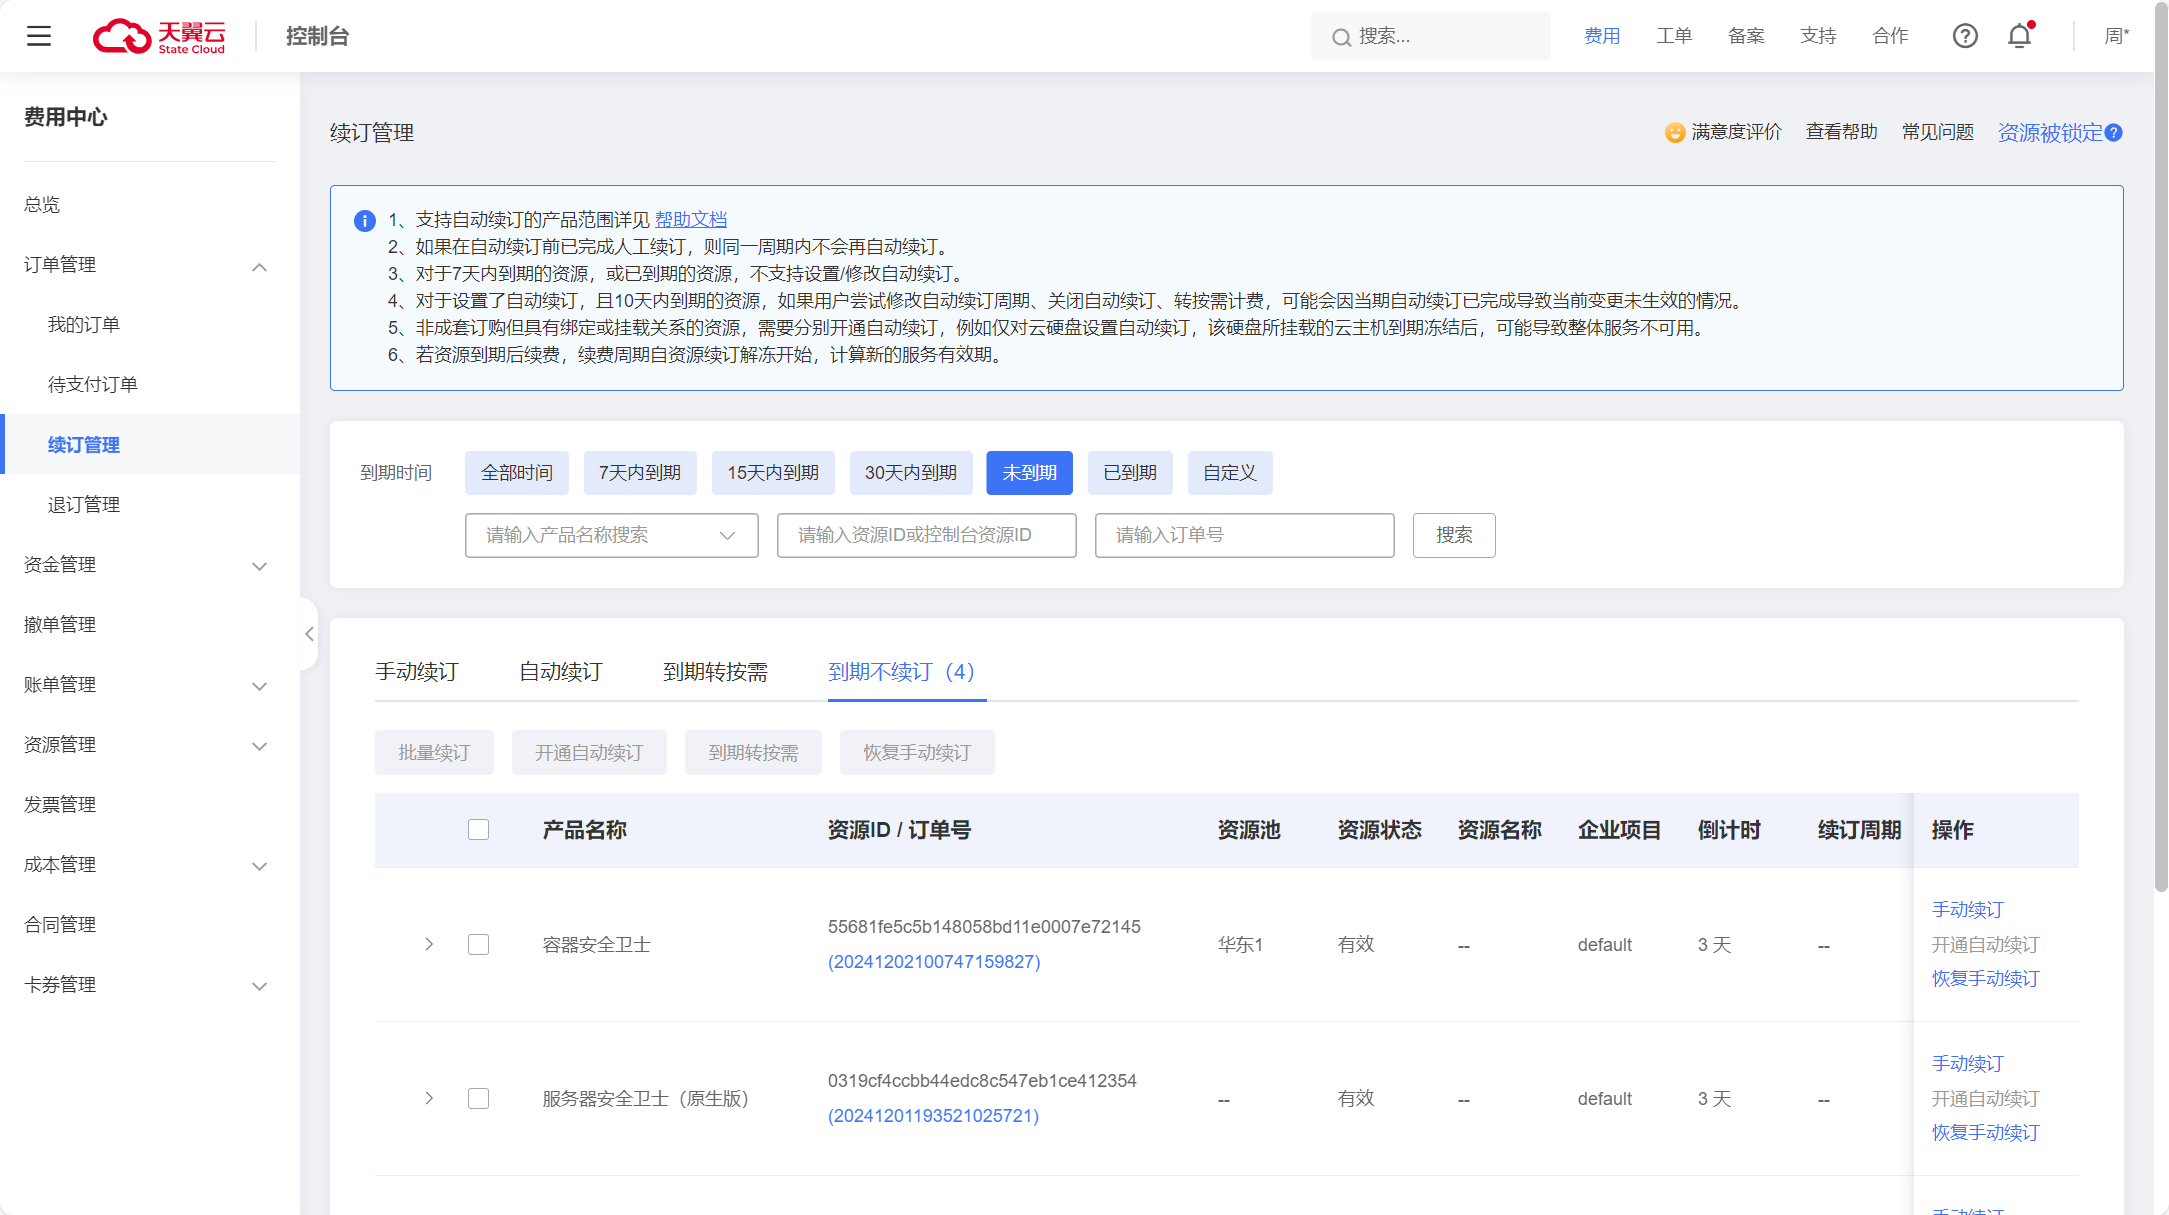Open the 帮助文档 link
The width and height of the screenshot is (2169, 1215).
[x=691, y=220]
